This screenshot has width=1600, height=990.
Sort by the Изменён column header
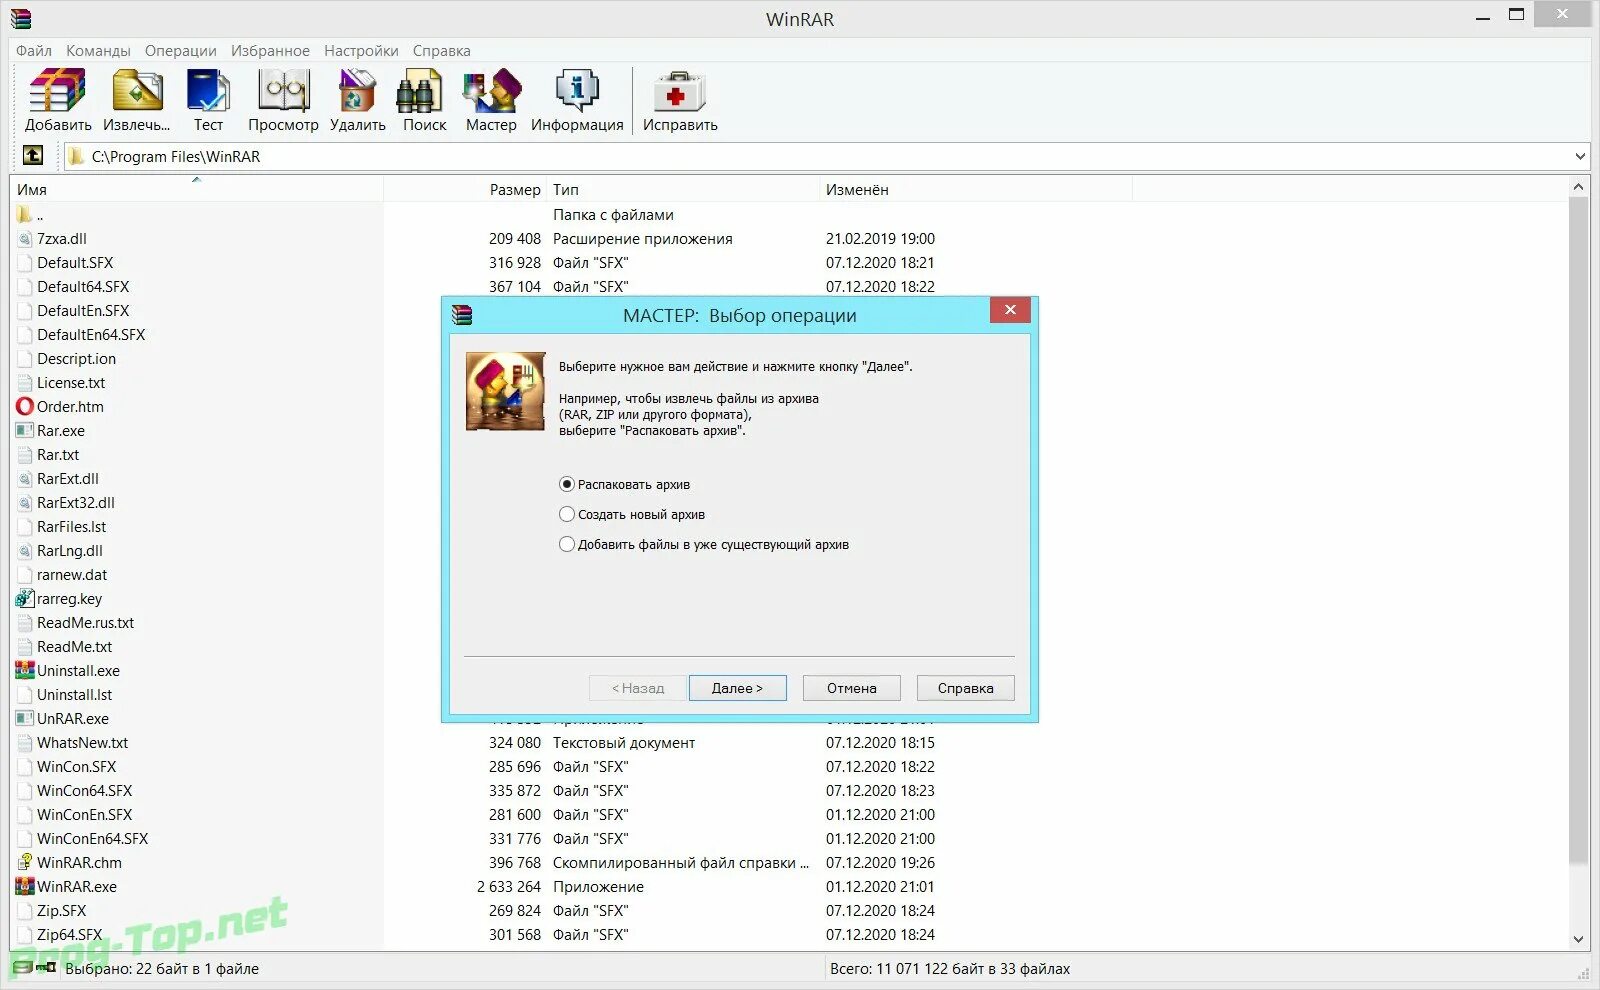tap(976, 189)
